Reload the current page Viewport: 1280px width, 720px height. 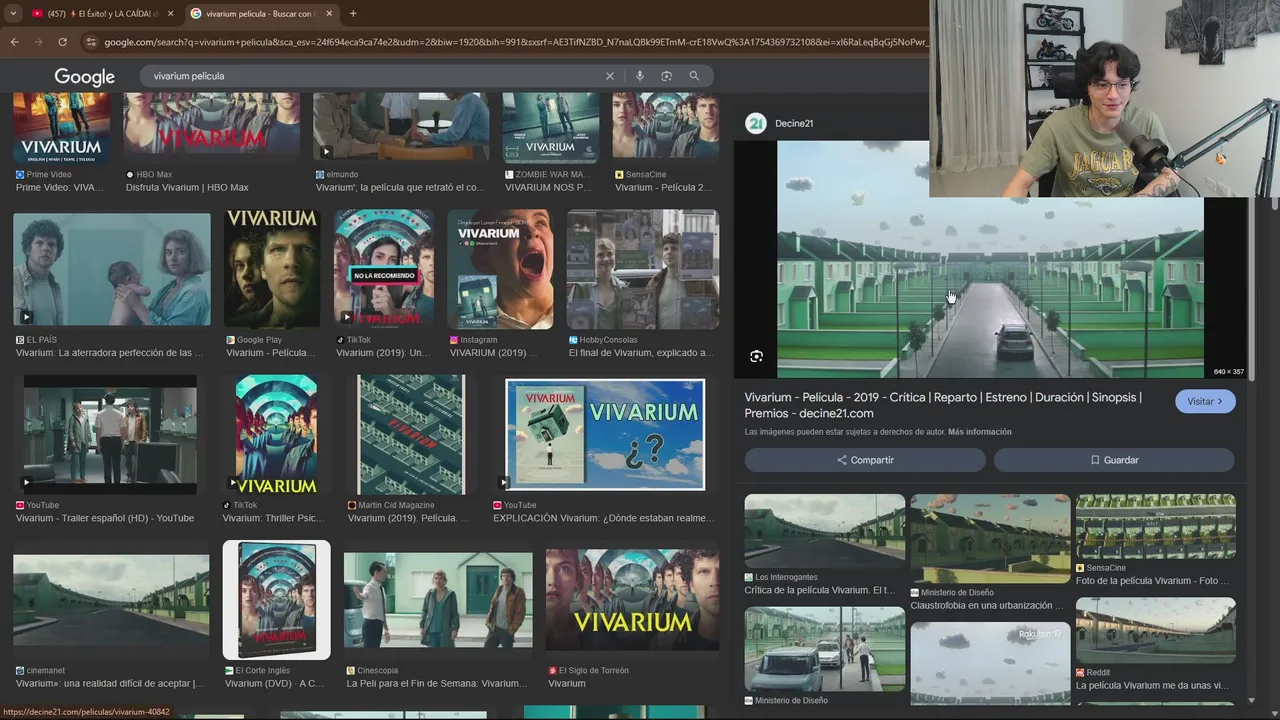coord(62,42)
